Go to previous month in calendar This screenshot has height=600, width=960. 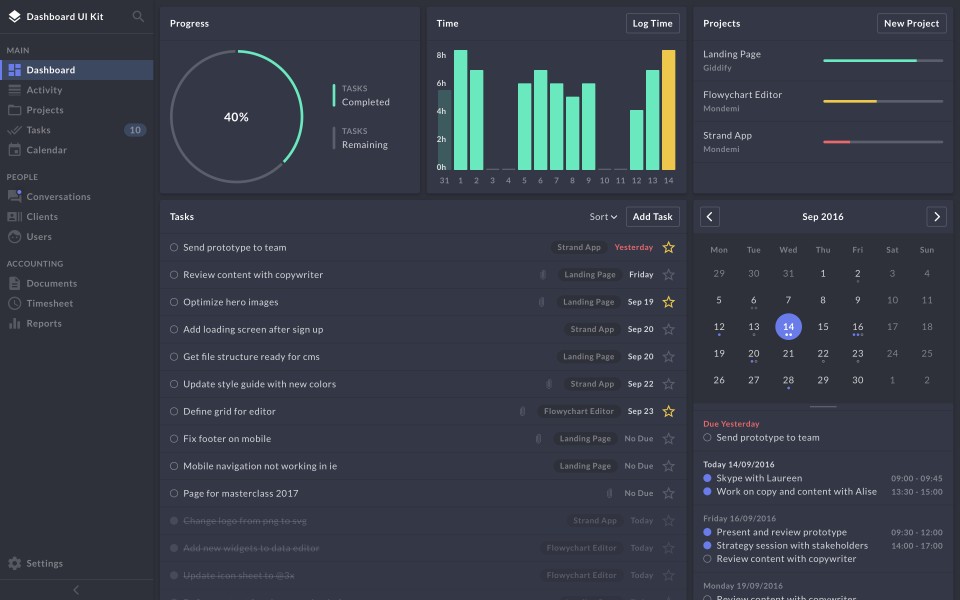tap(710, 217)
